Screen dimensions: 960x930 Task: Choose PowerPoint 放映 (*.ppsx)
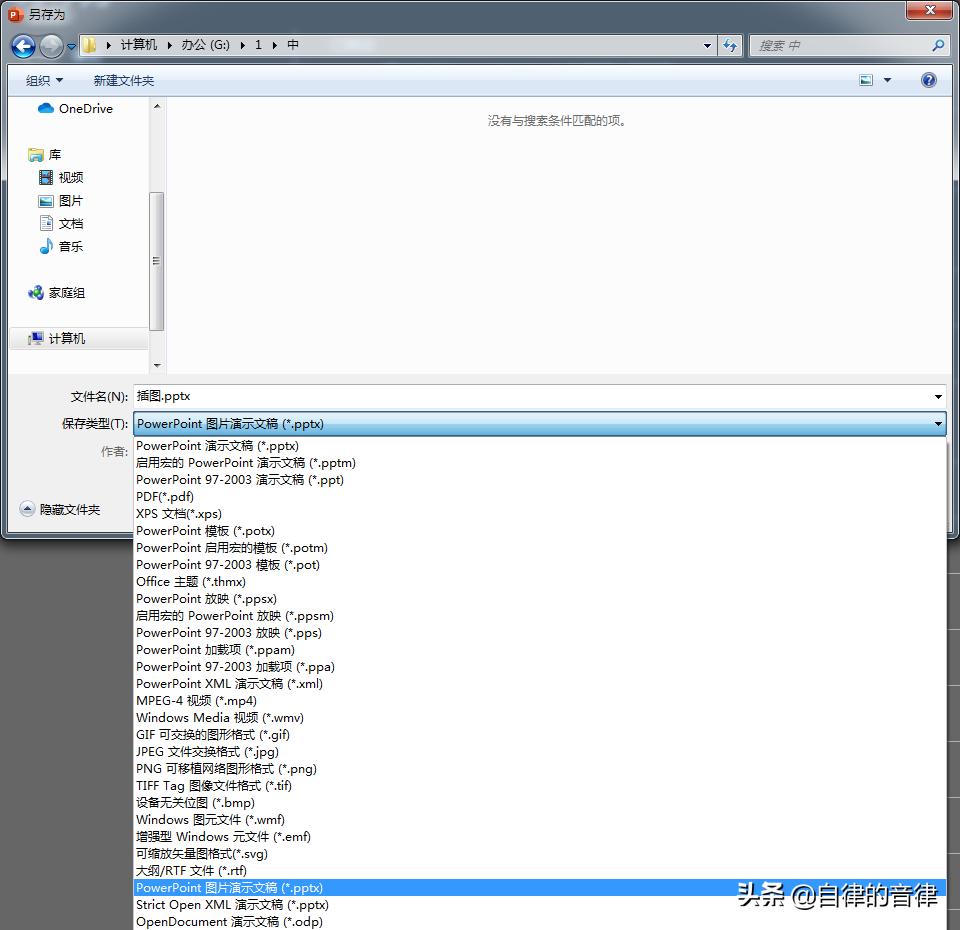coord(539,599)
